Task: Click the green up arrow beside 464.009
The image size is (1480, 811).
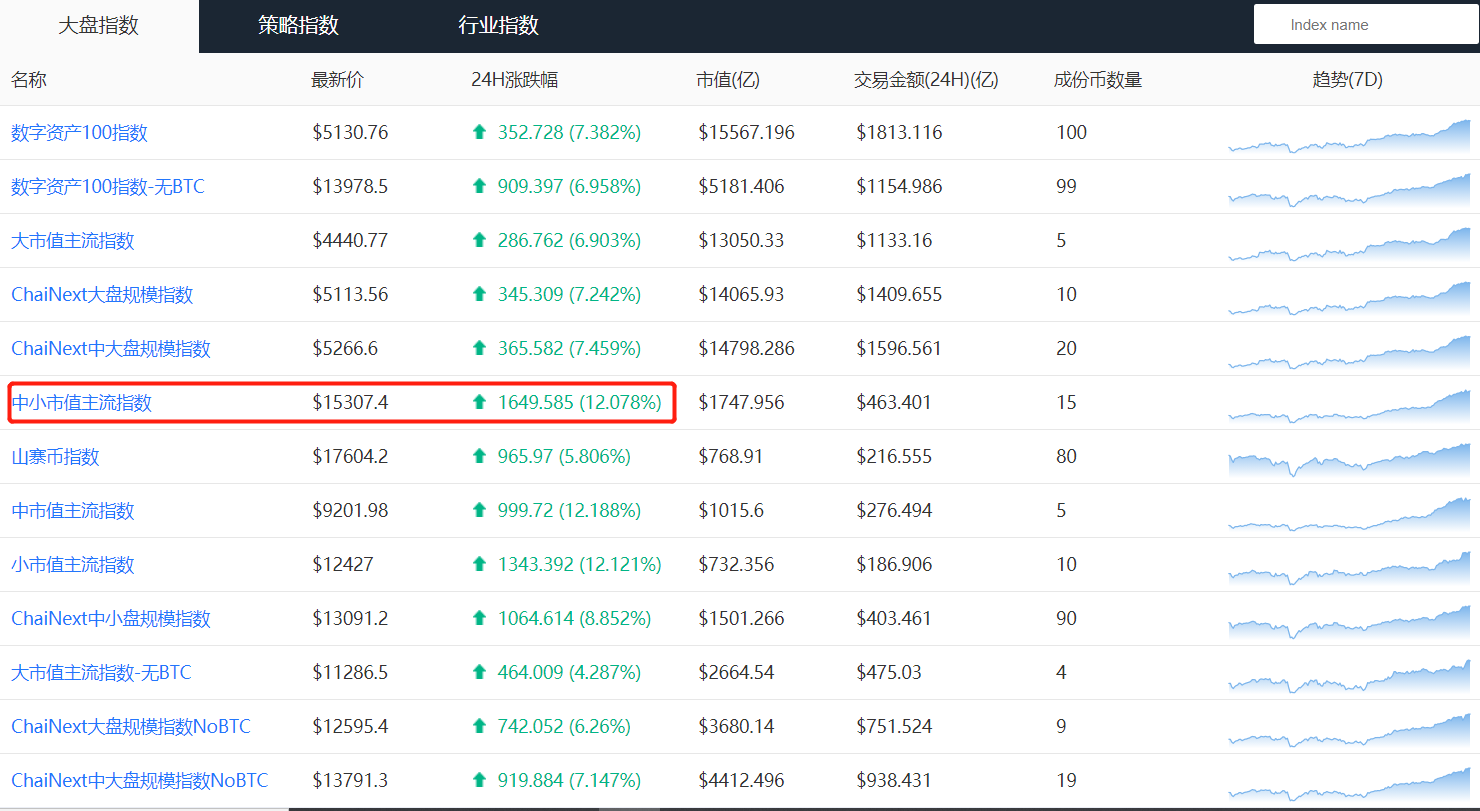Action: [x=479, y=672]
